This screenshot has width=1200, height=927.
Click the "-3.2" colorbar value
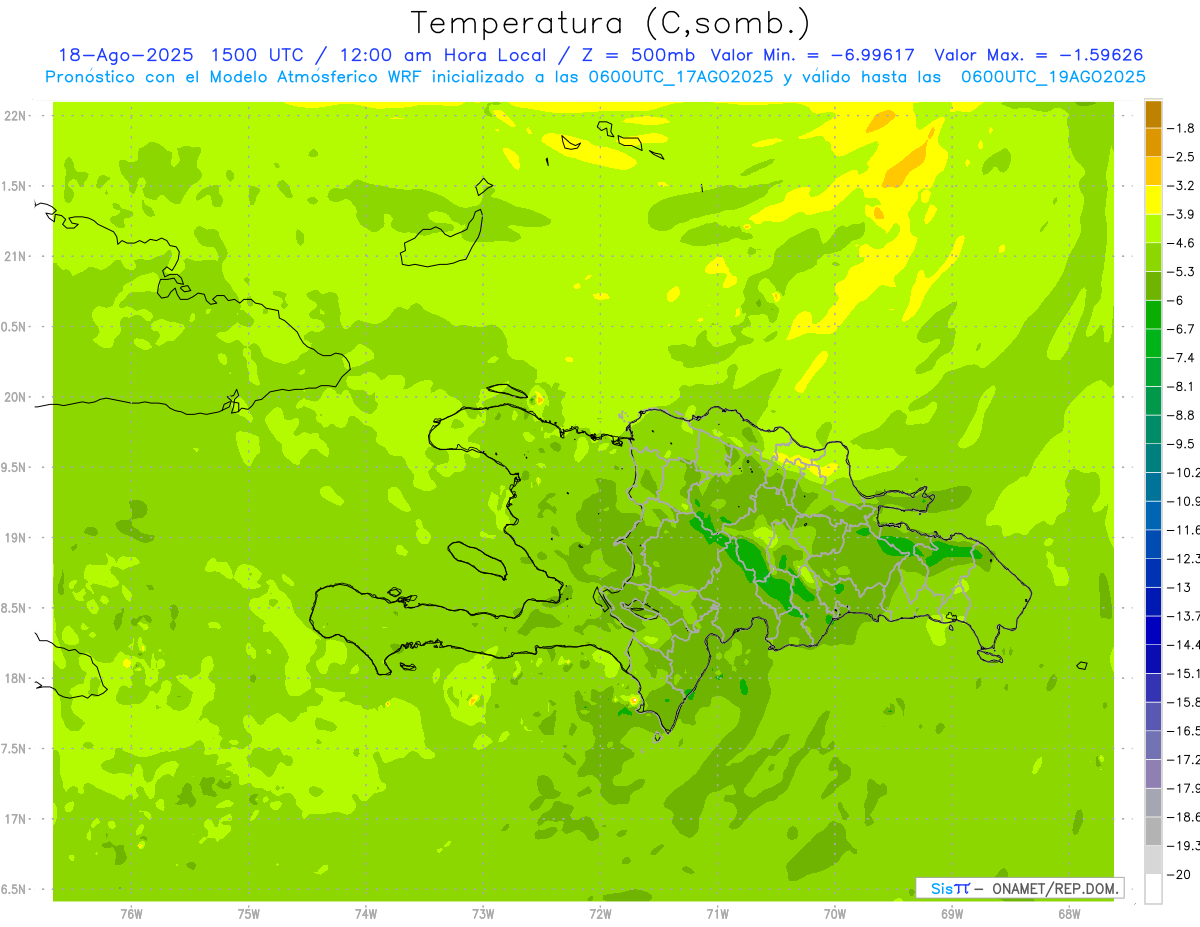[x=1182, y=186]
